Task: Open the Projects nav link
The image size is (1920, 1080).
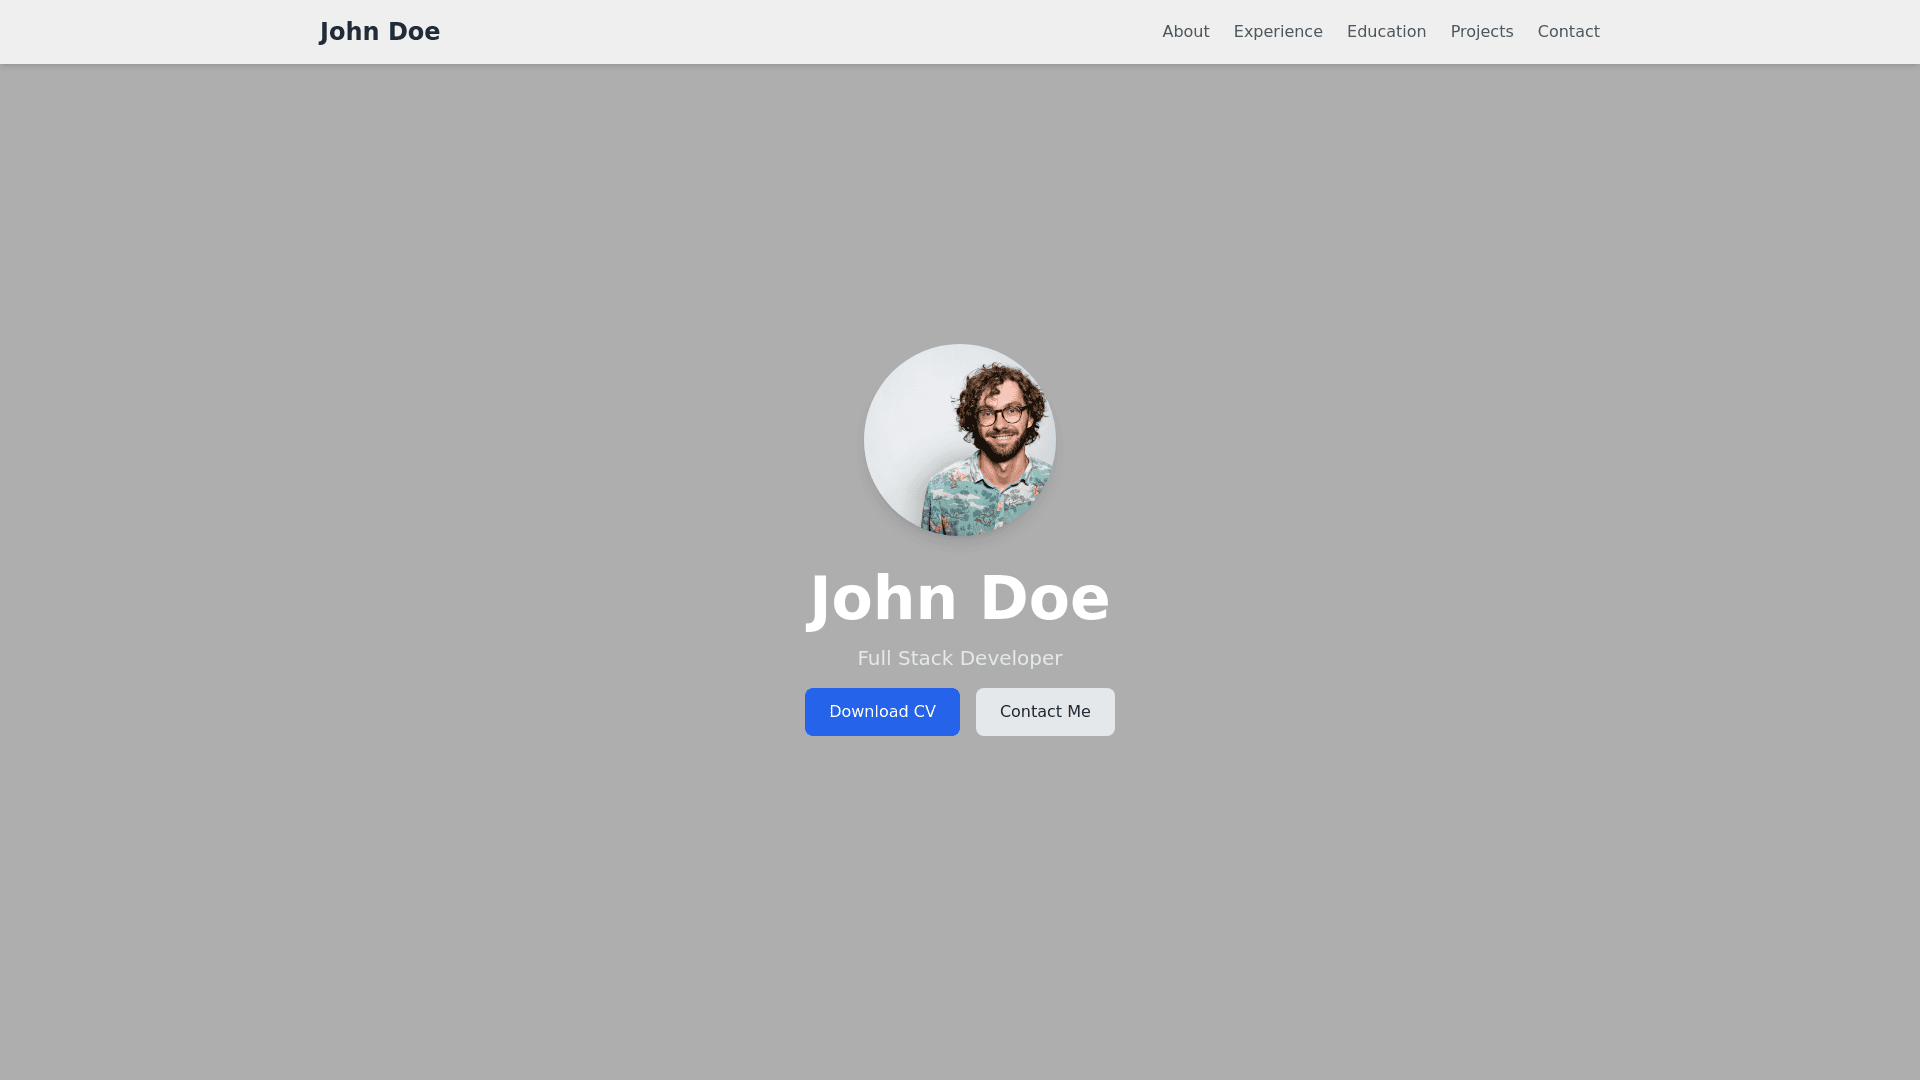Action: pyautogui.click(x=1481, y=32)
